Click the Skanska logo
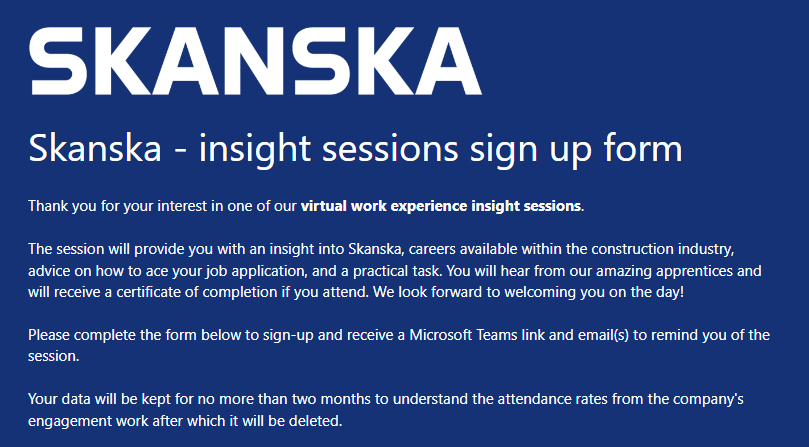This screenshot has width=809, height=447. coord(255,61)
